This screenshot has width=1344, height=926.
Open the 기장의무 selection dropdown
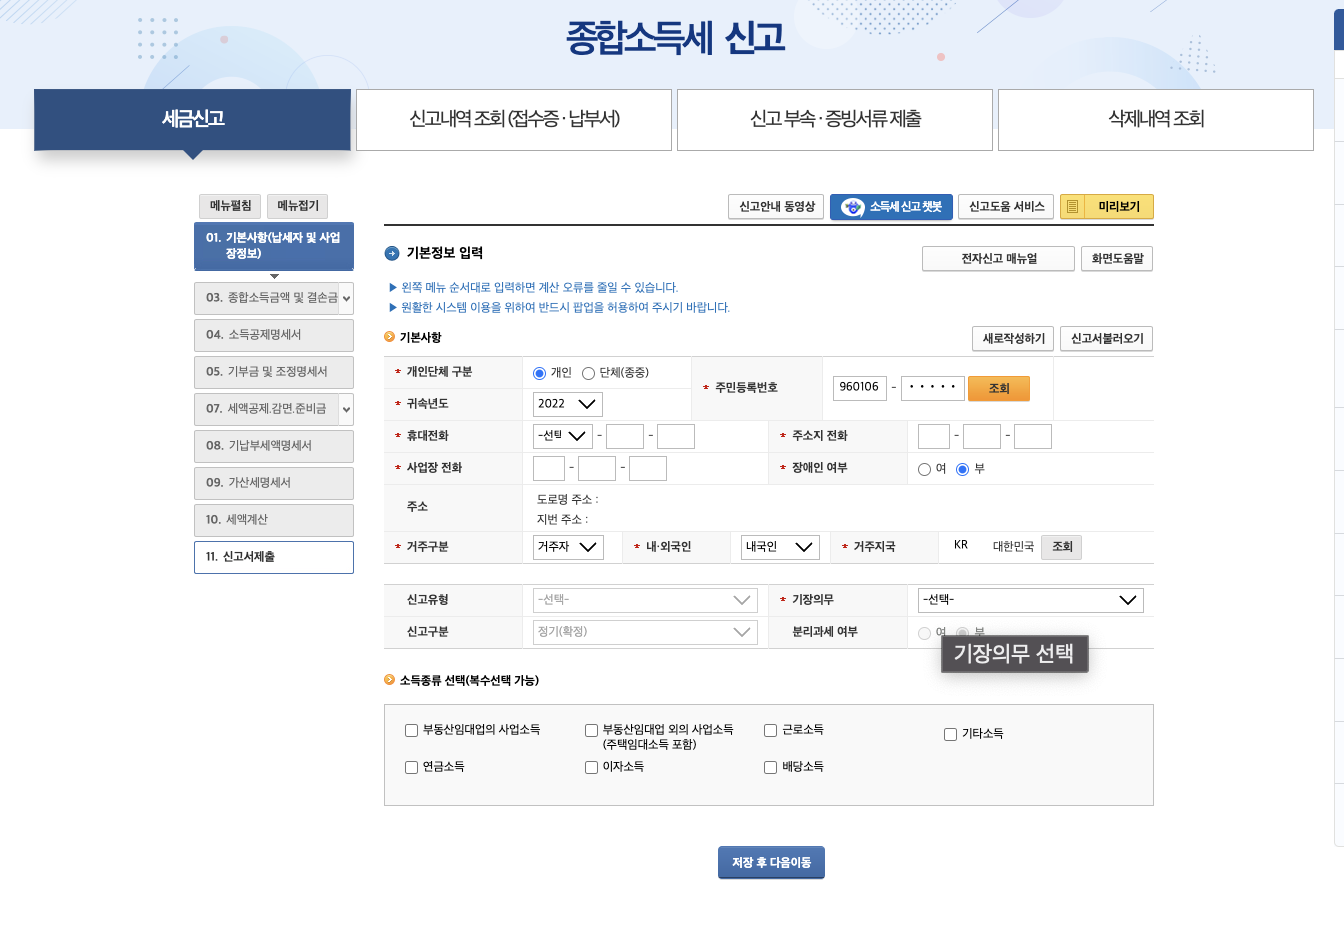pos(1031,600)
